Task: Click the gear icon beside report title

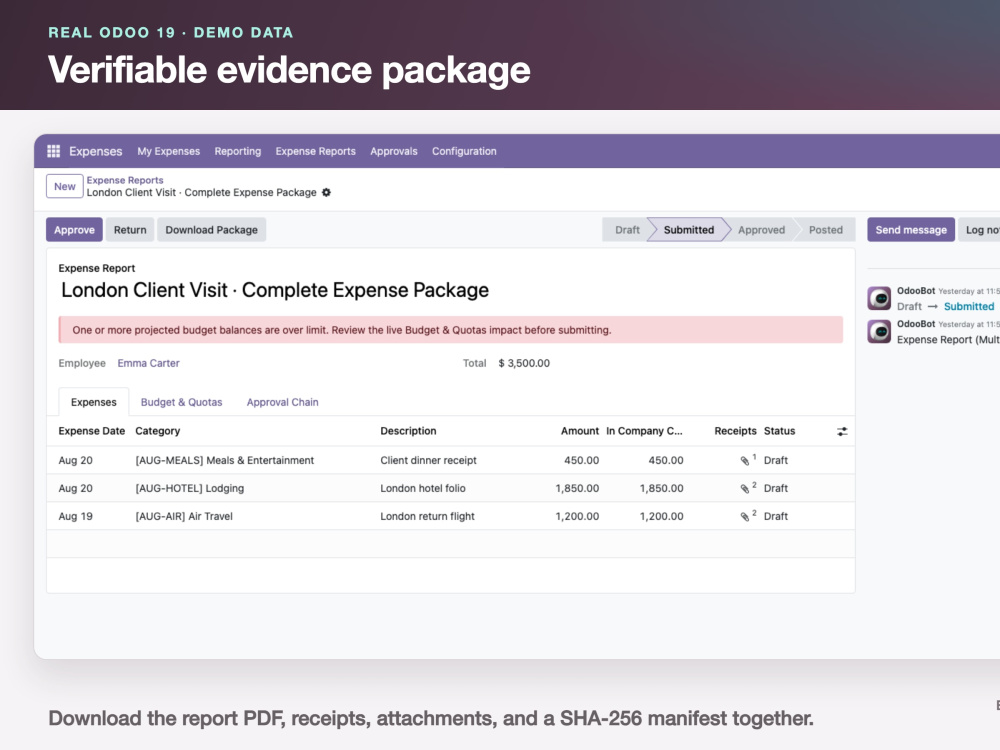Action: tap(327, 193)
